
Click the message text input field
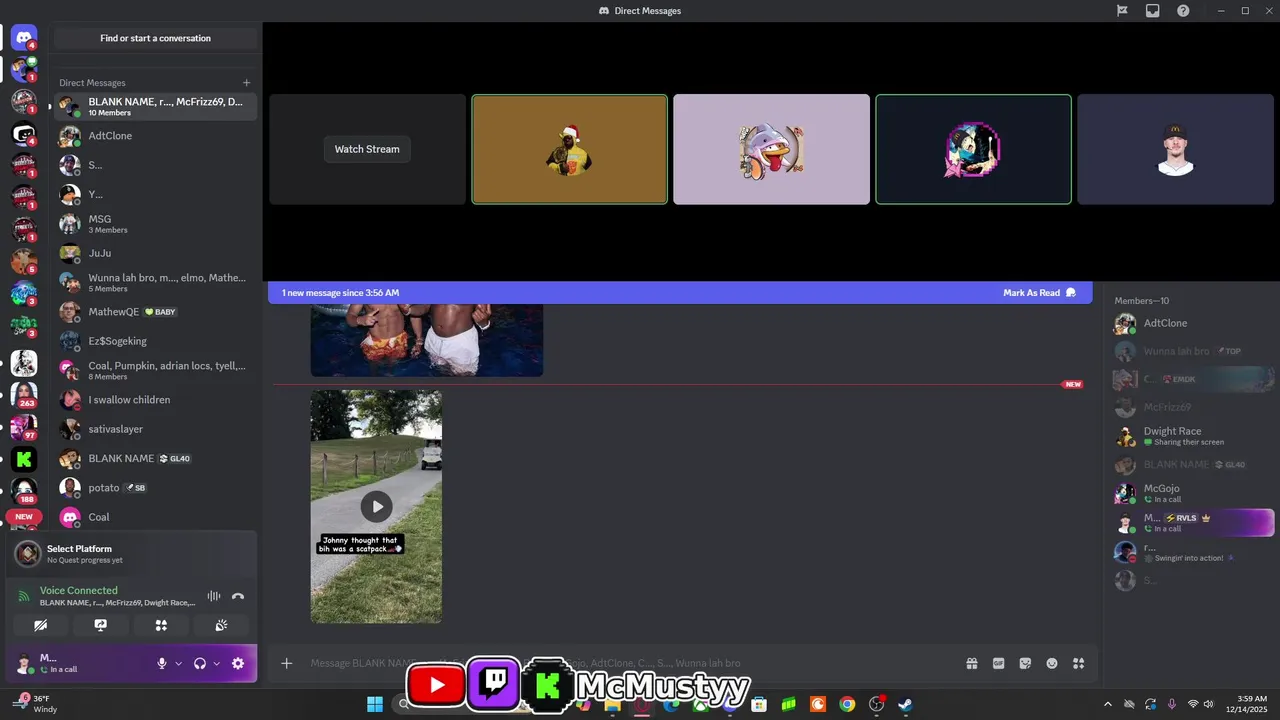pyautogui.click(x=630, y=663)
